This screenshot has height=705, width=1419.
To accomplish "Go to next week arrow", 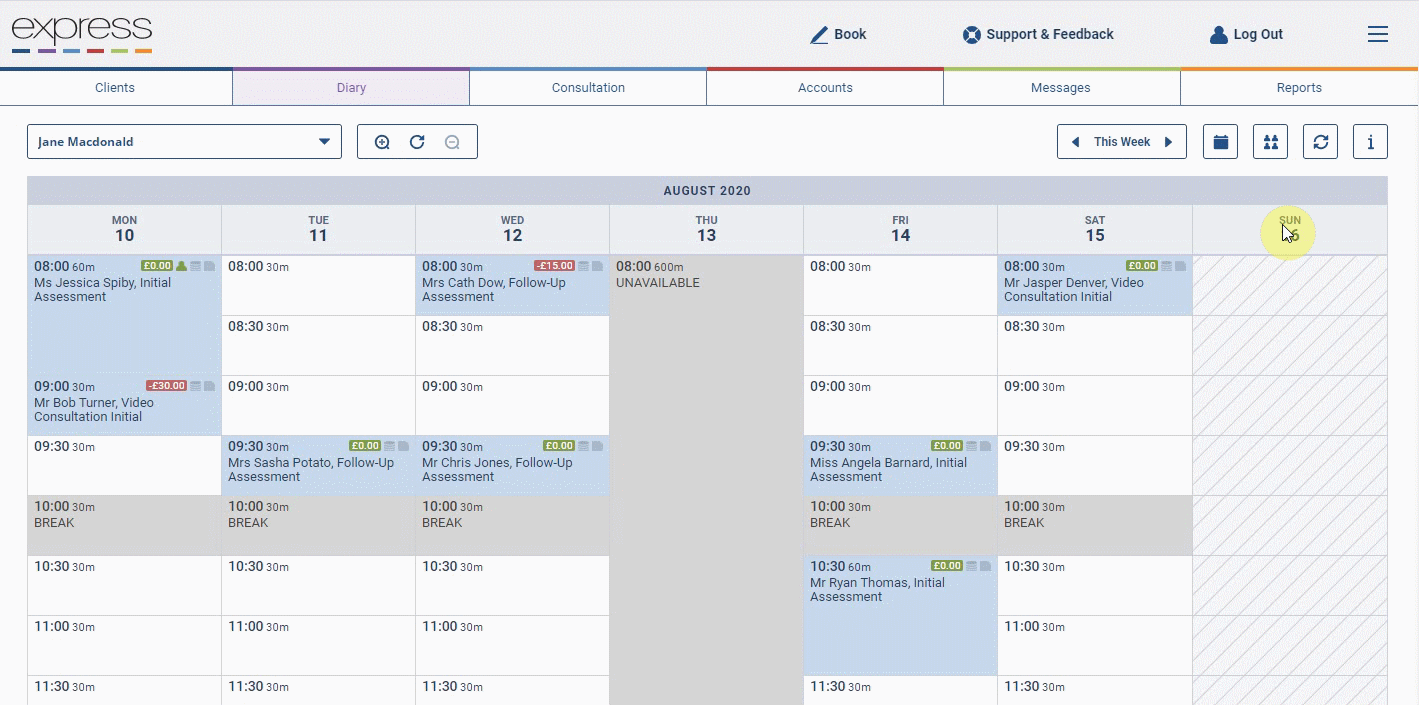I will pos(1168,142).
